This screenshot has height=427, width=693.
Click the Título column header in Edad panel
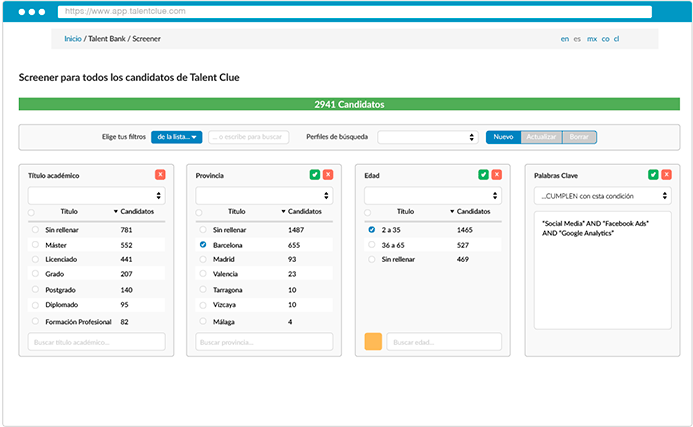(405, 211)
